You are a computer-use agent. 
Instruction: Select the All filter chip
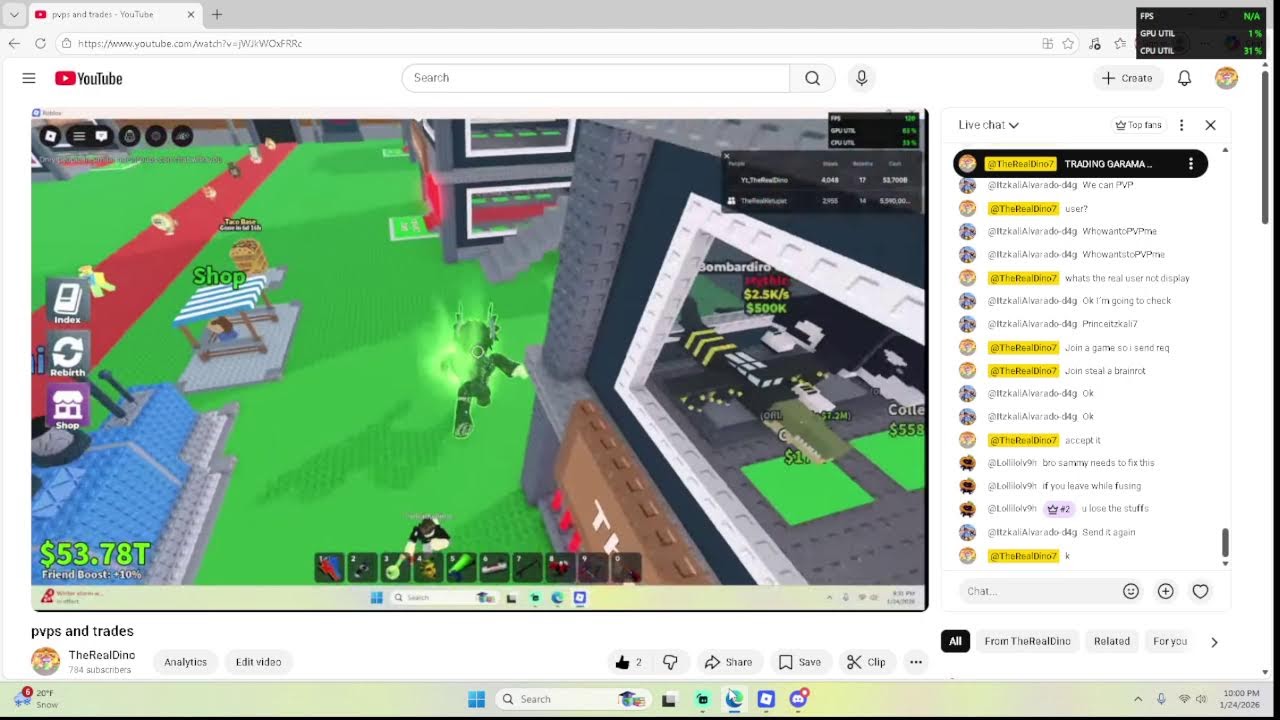click(x=955, y=642)
